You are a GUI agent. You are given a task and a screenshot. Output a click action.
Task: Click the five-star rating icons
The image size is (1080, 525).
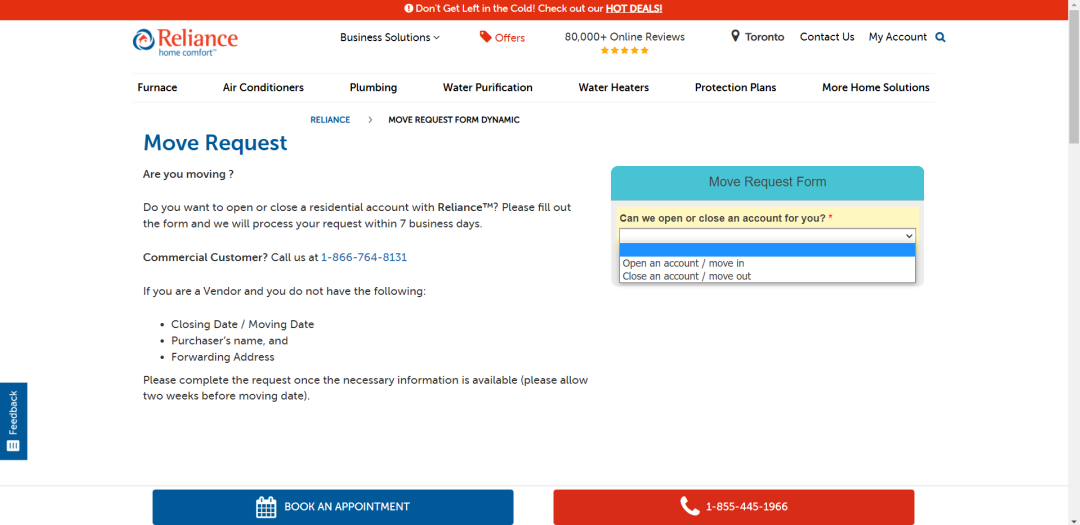click(625, 50)
